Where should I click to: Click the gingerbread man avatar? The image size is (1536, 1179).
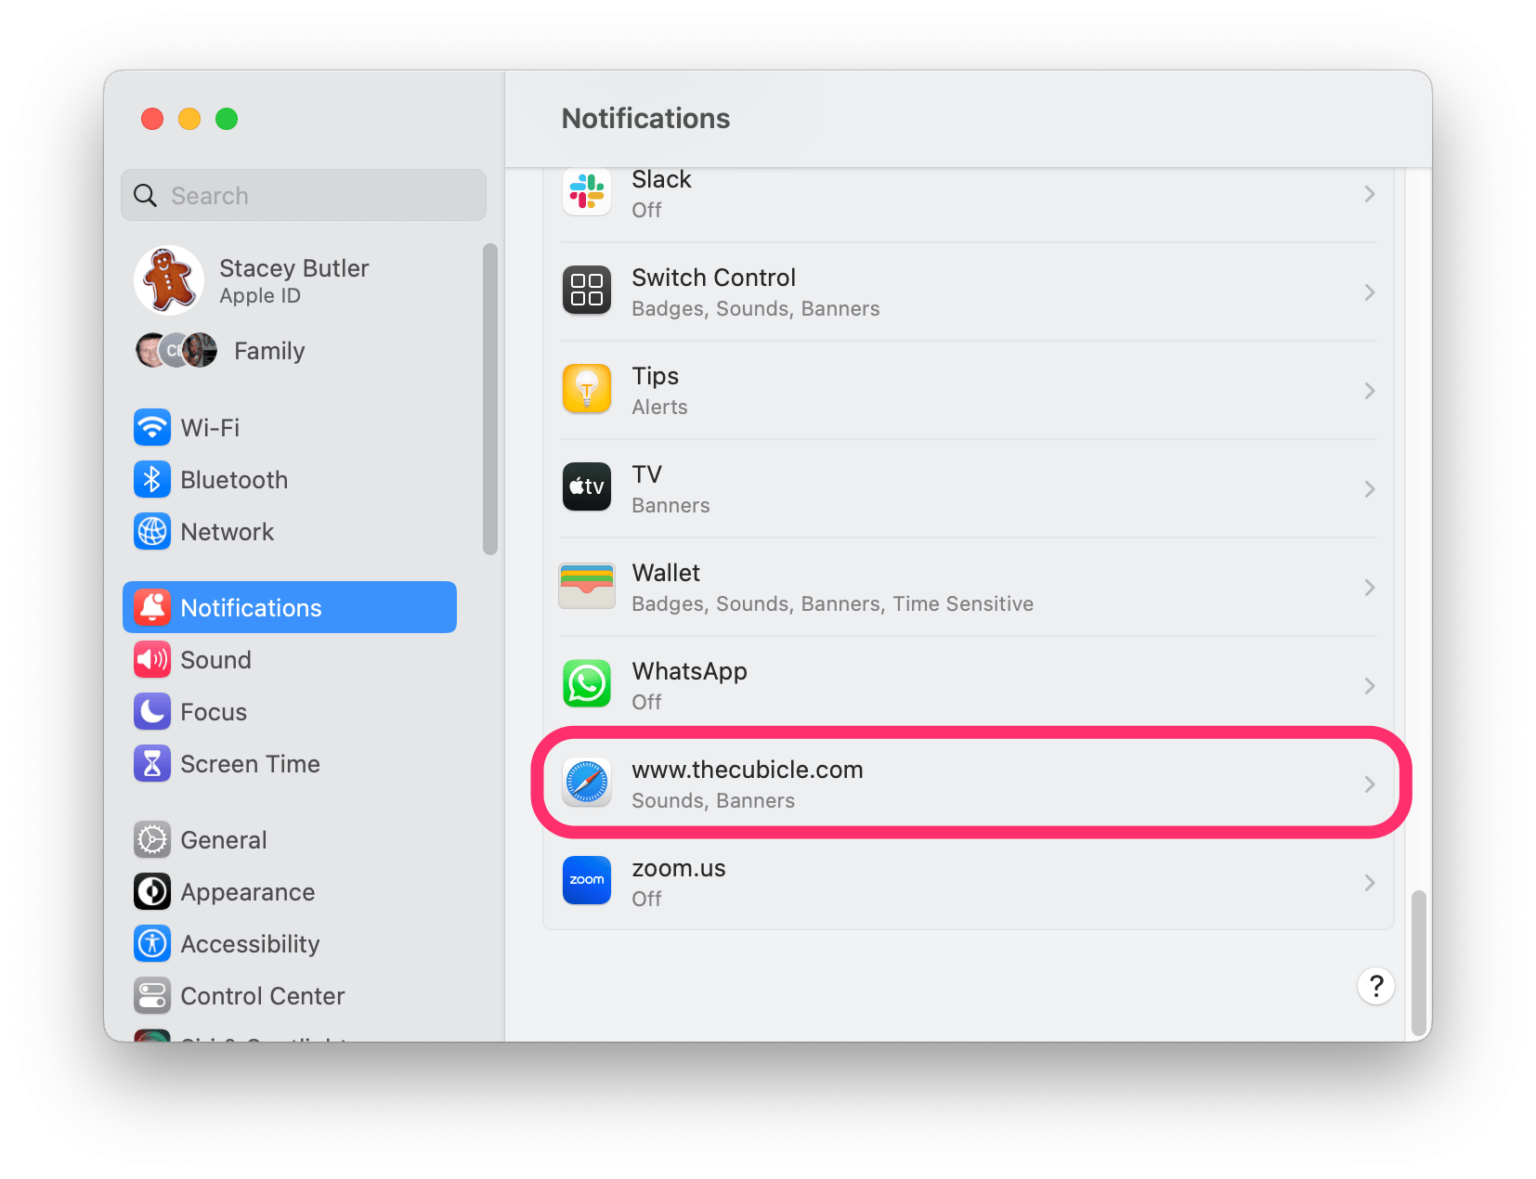tap(169, 281)
